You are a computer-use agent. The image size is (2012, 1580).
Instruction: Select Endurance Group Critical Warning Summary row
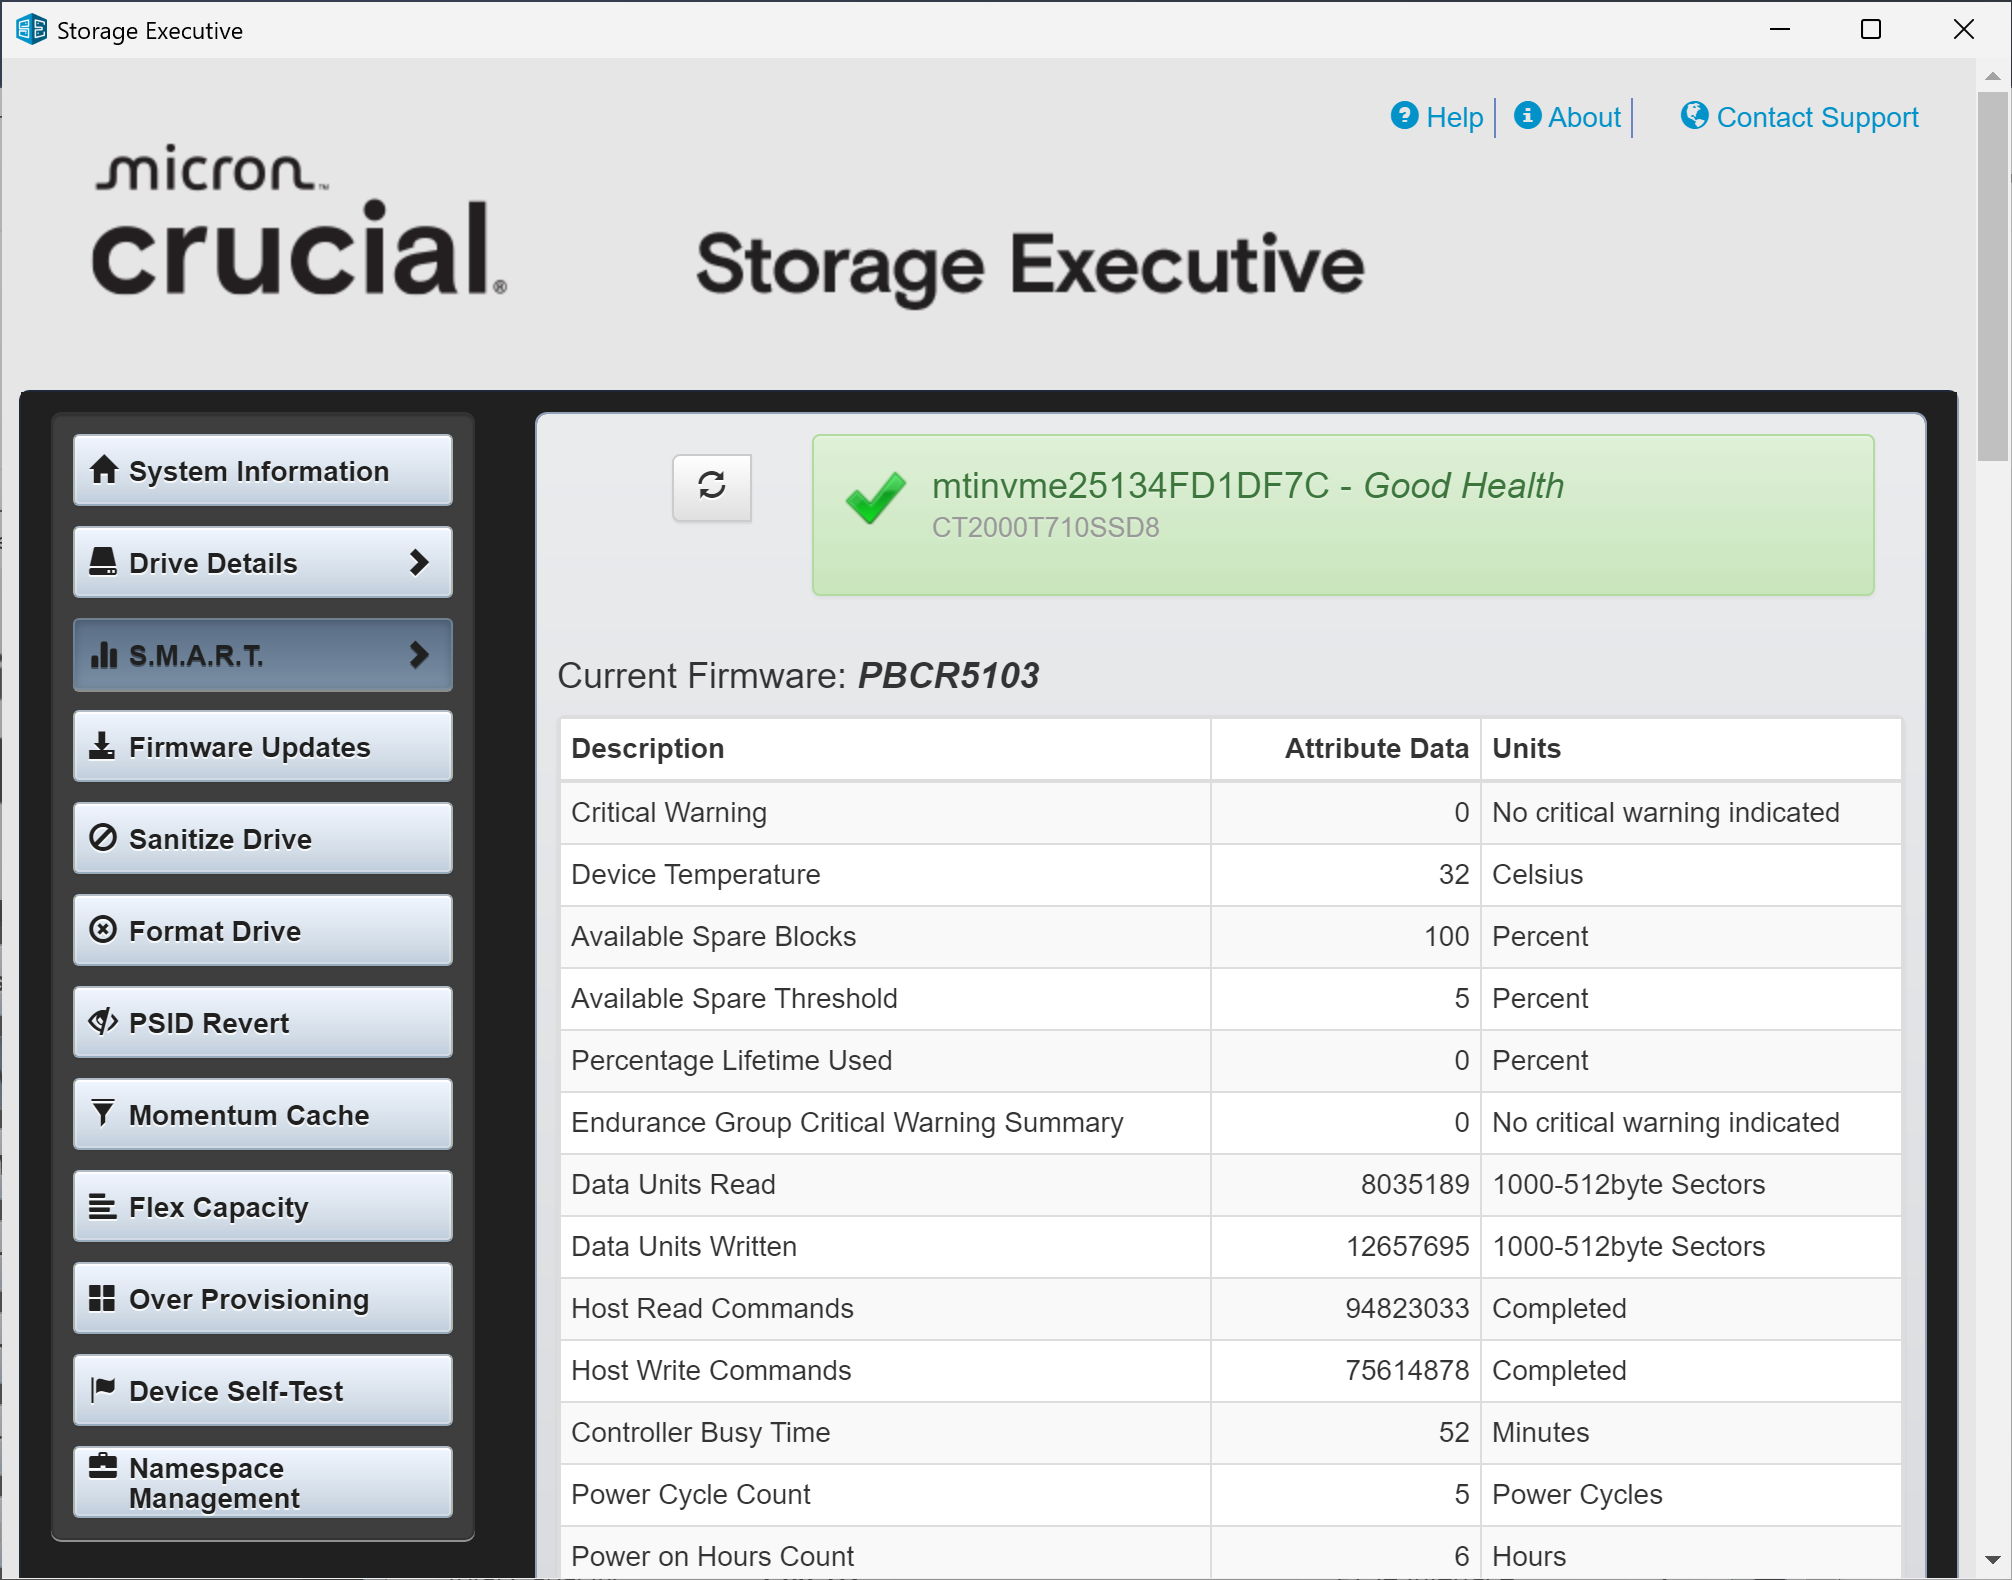[1230, 1122]
